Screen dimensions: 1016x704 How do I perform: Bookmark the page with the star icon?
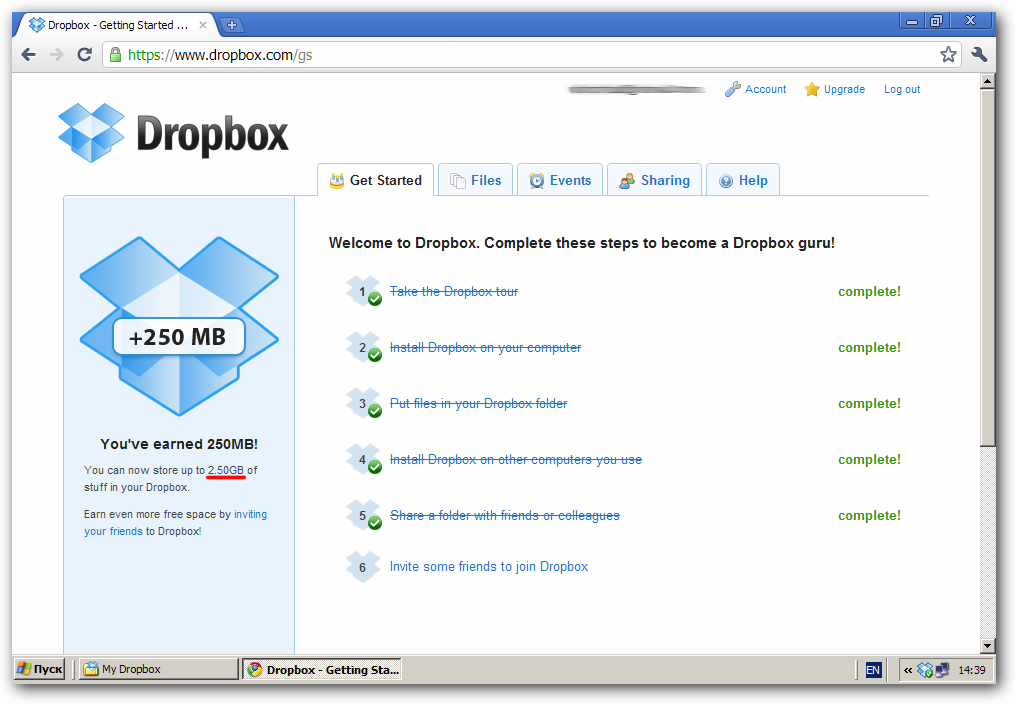[x=948, y=54]
